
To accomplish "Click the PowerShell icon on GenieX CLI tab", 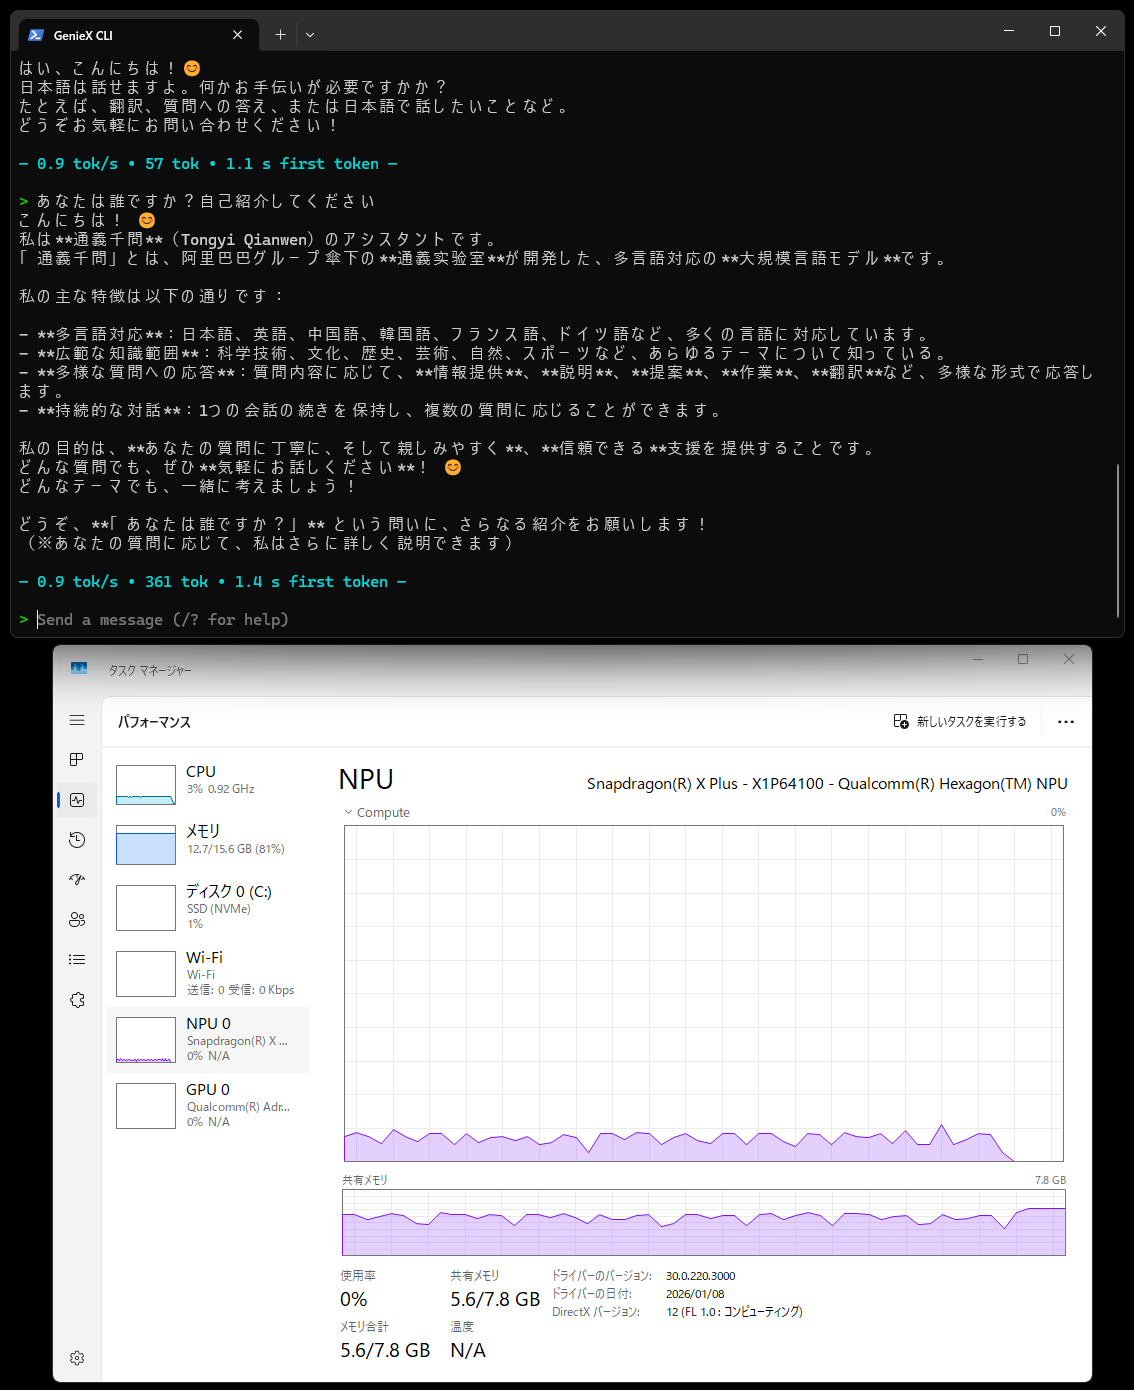I will coord(36,35).
